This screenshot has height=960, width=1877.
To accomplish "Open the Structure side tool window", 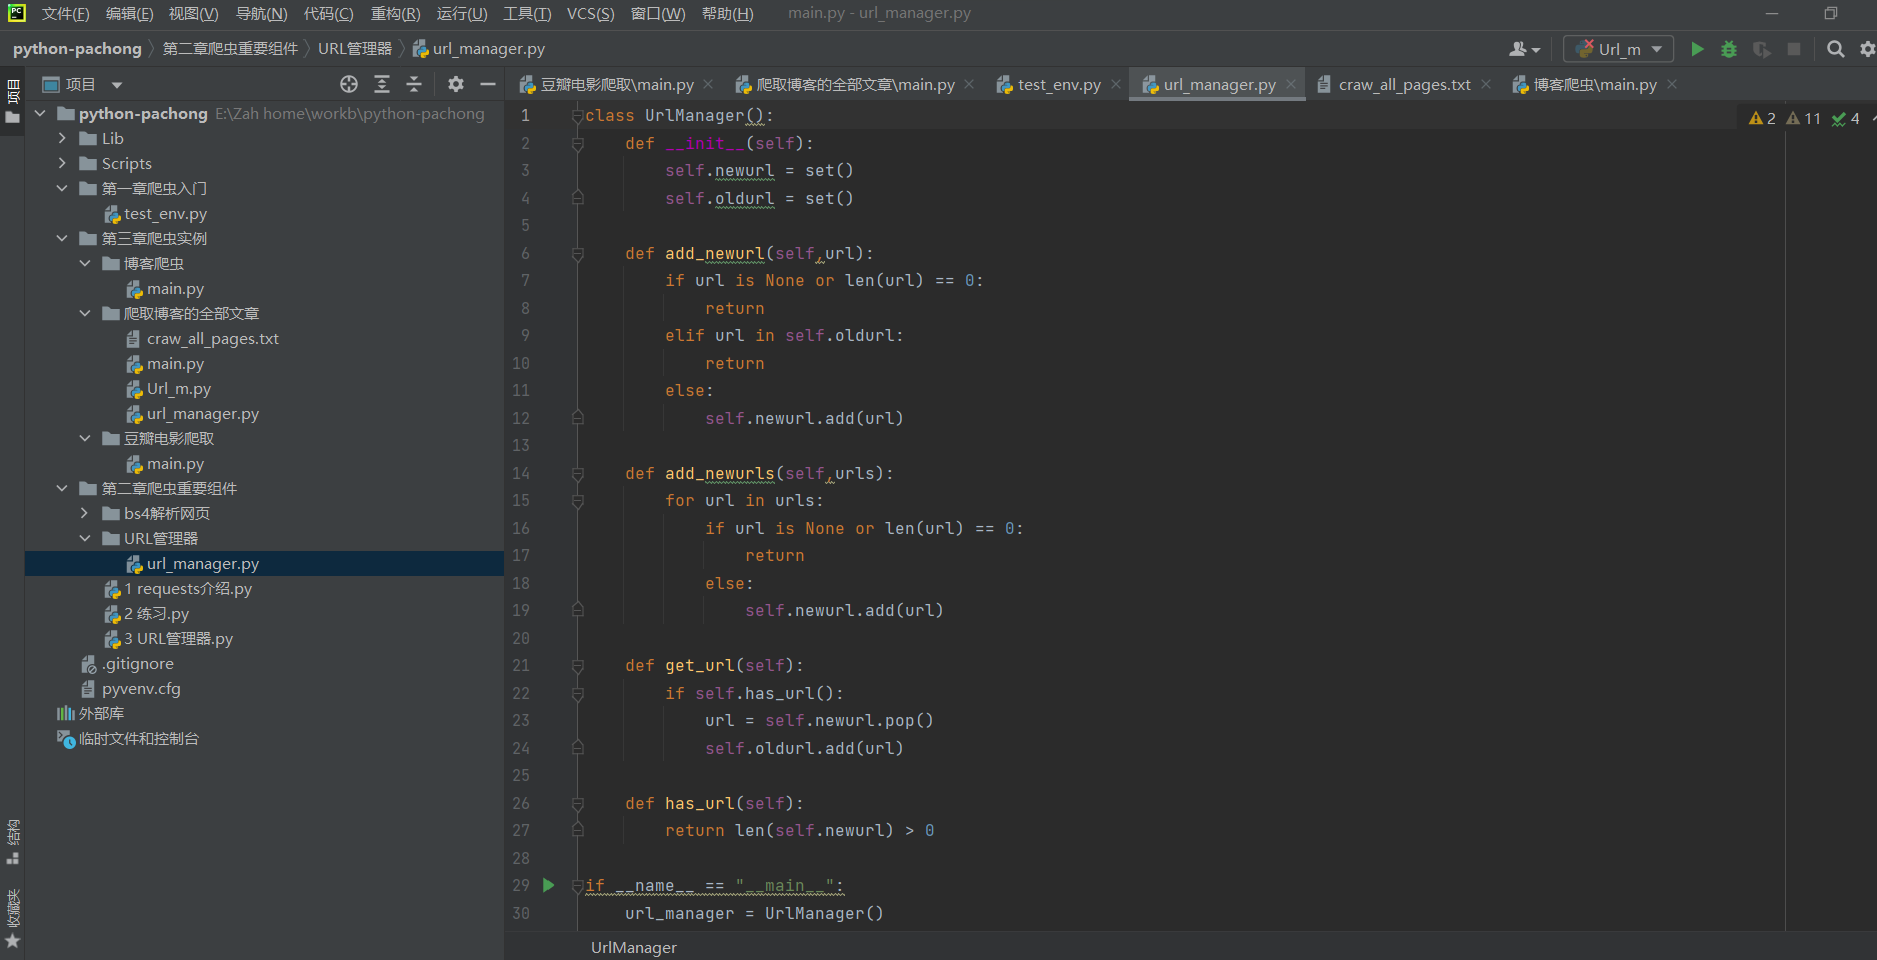I will pyautogui.click(x=13, y=842).
